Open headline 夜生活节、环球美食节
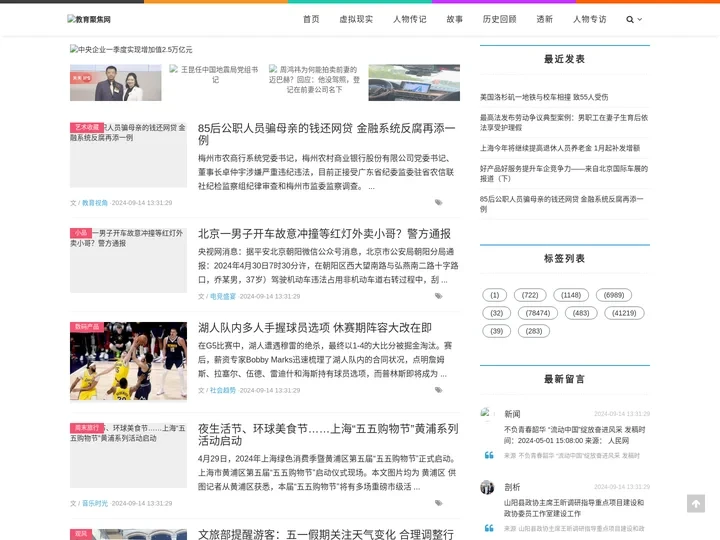 click(328, 435)
